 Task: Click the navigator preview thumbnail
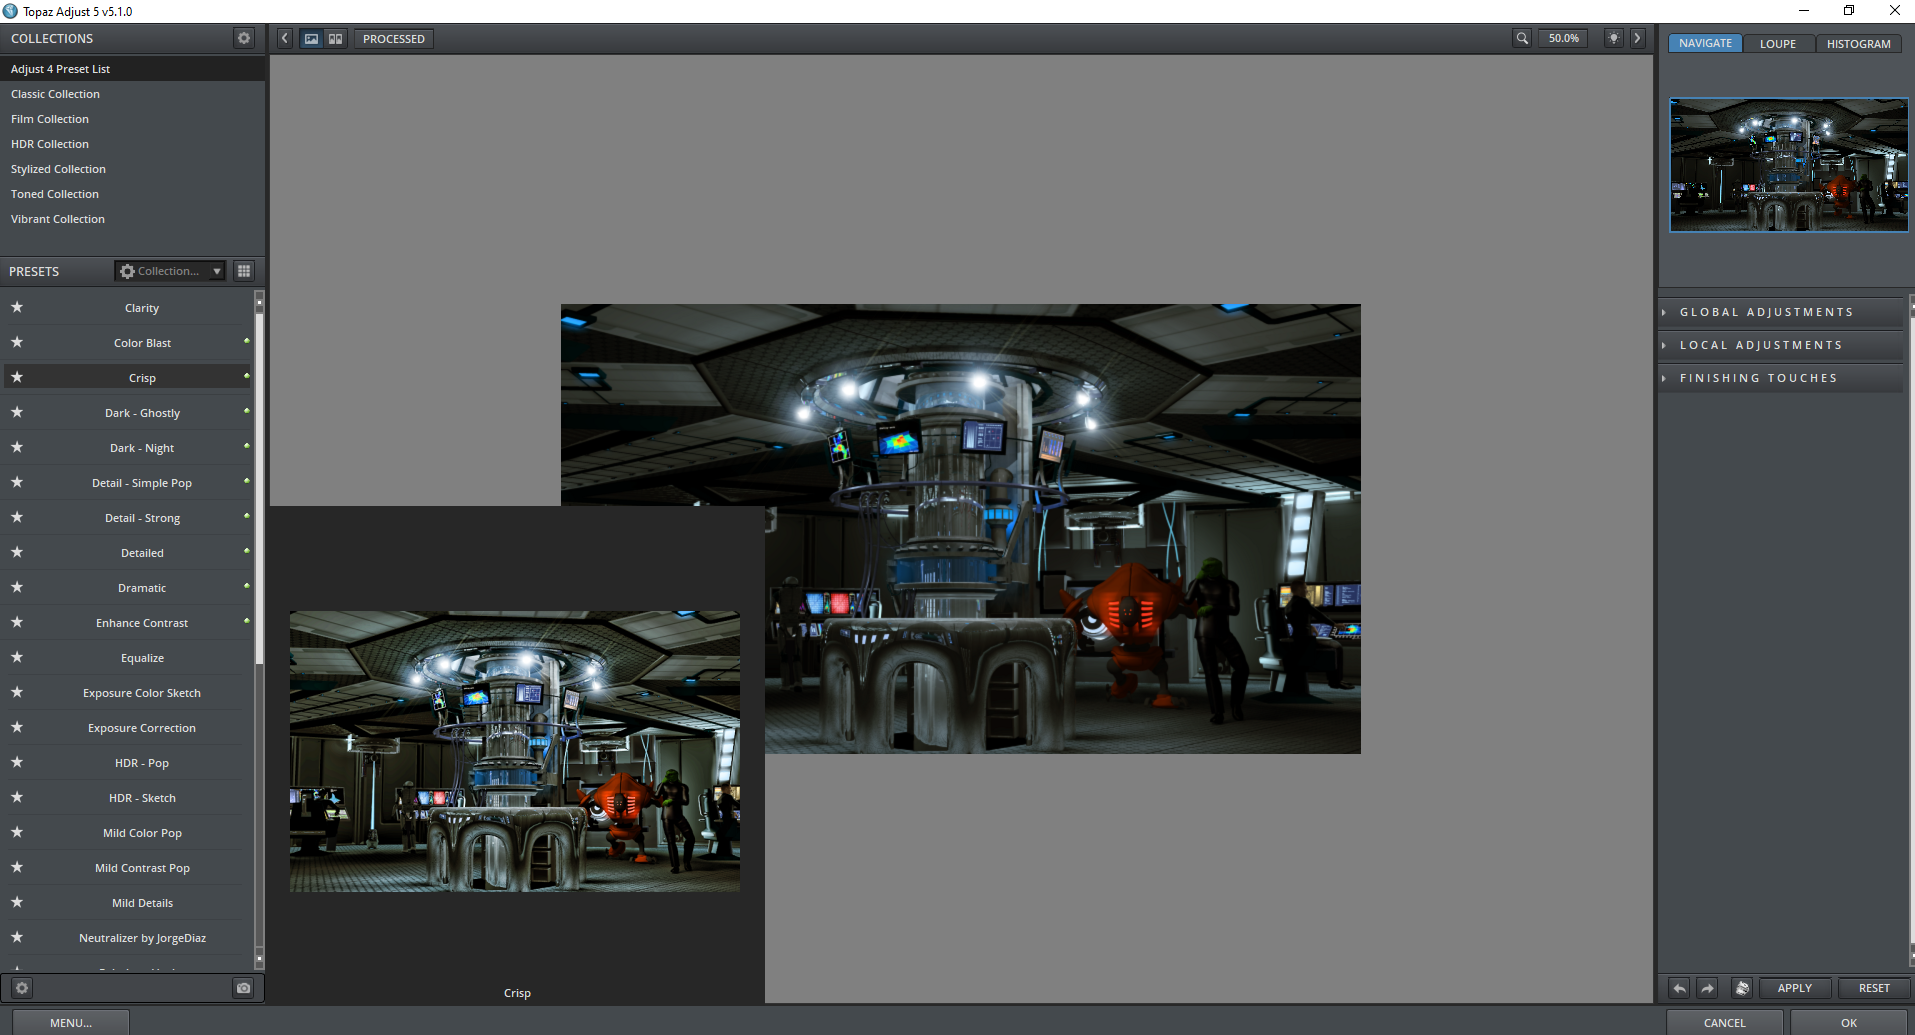coord(1789,165)
